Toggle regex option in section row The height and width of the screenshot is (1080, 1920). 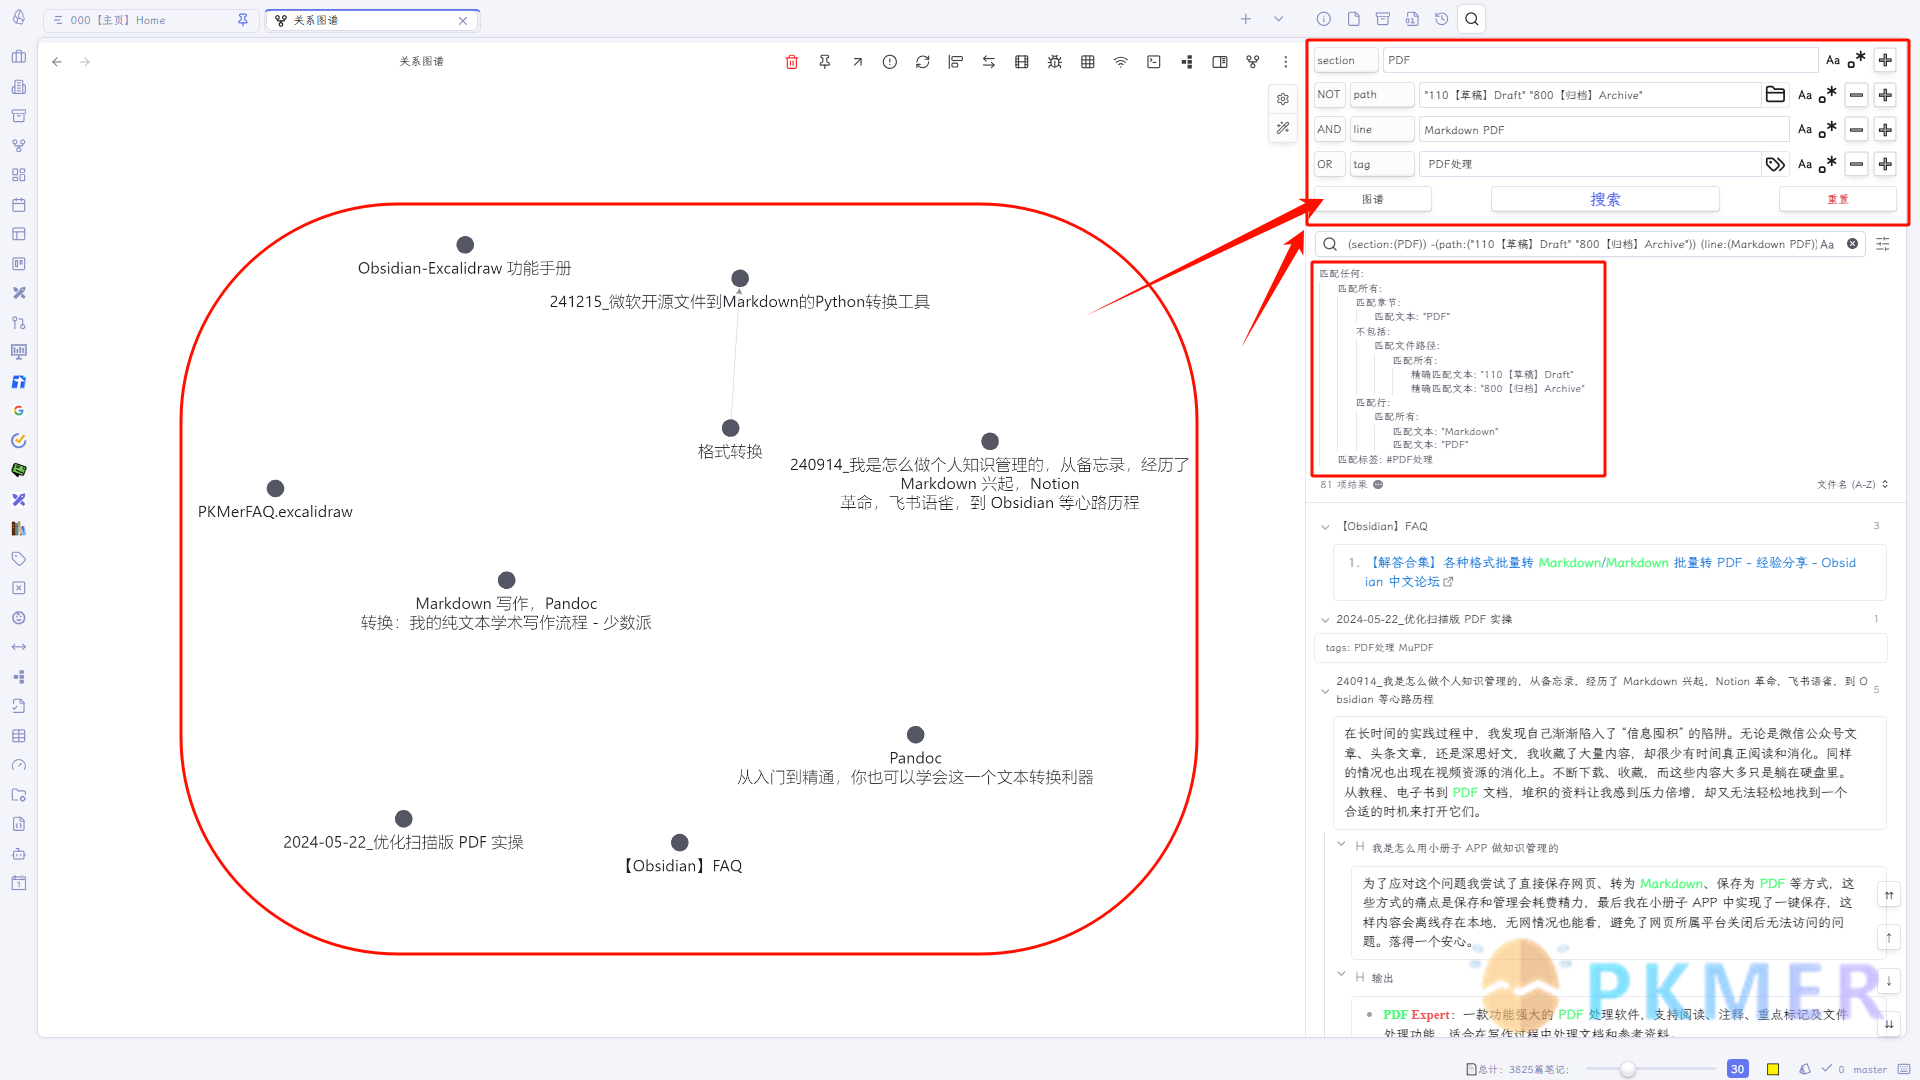click(x=1856, y=60)
